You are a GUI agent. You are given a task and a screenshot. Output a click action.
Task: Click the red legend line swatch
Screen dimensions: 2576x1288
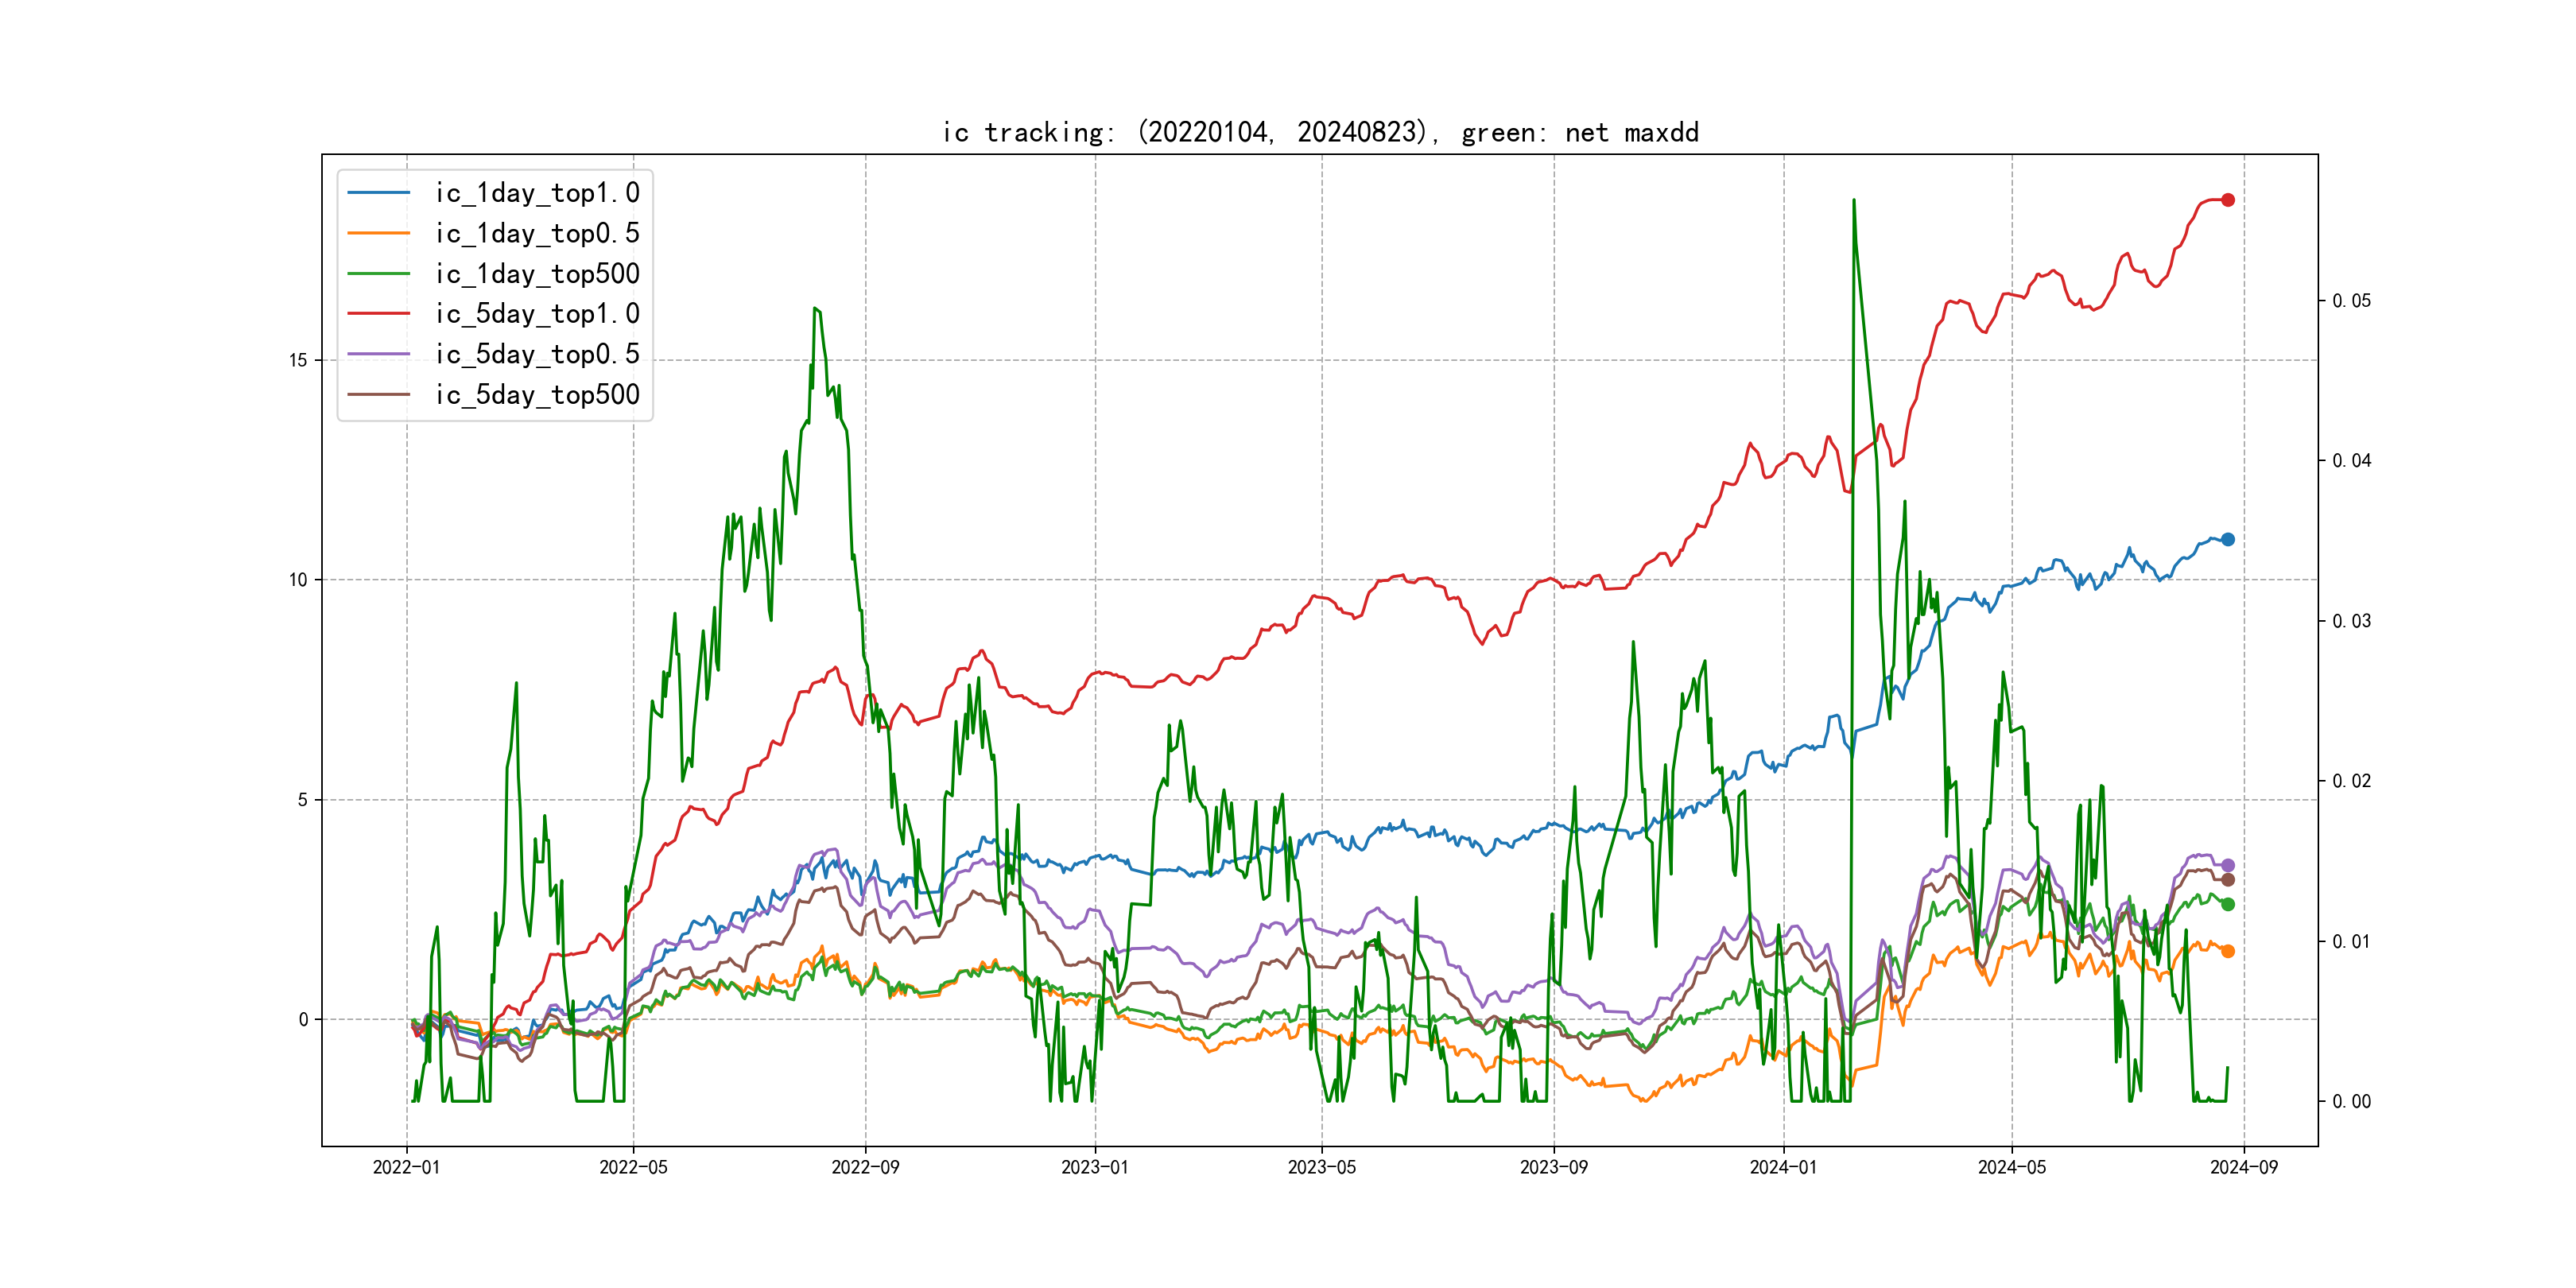[x=378, y=314]
